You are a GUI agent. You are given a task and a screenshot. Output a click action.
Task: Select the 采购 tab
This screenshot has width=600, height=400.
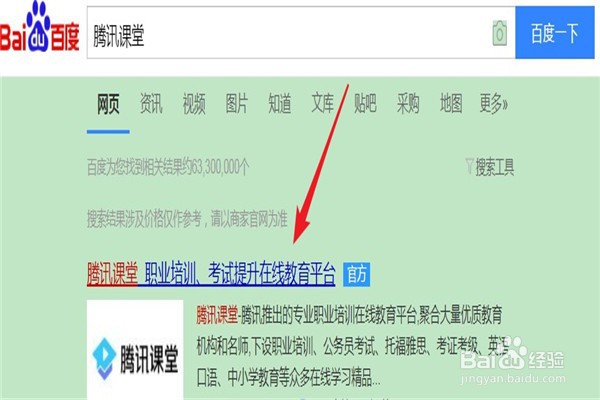click(408, 103)
